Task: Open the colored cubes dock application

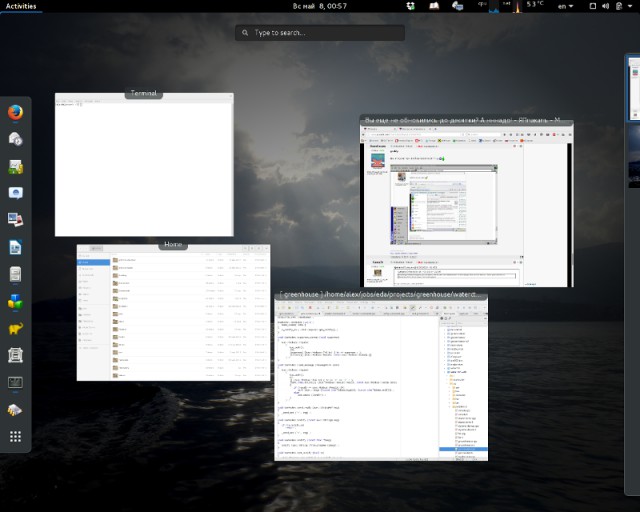Action: click(16, 301)
